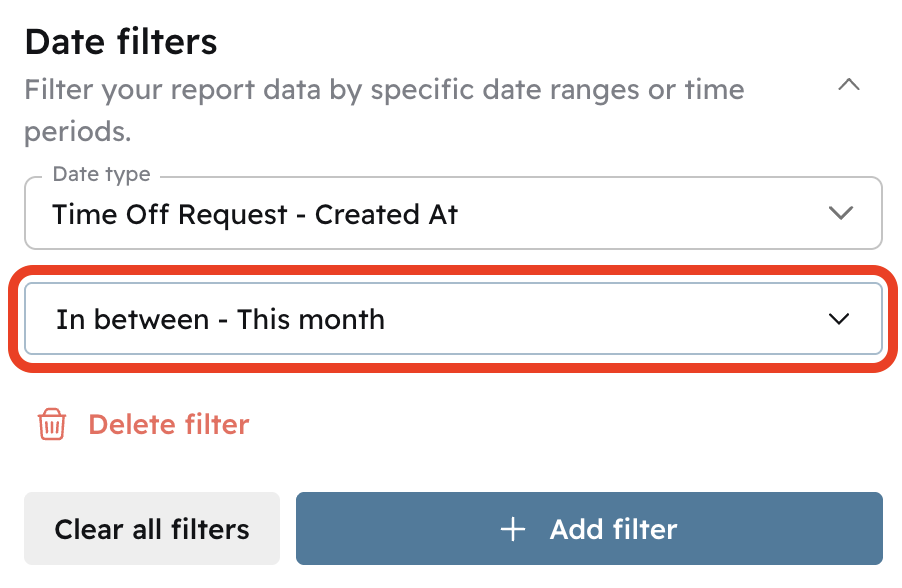The image size is (902, 588).
Task: Click the word periods in the description
Action: tap(77, 131)
